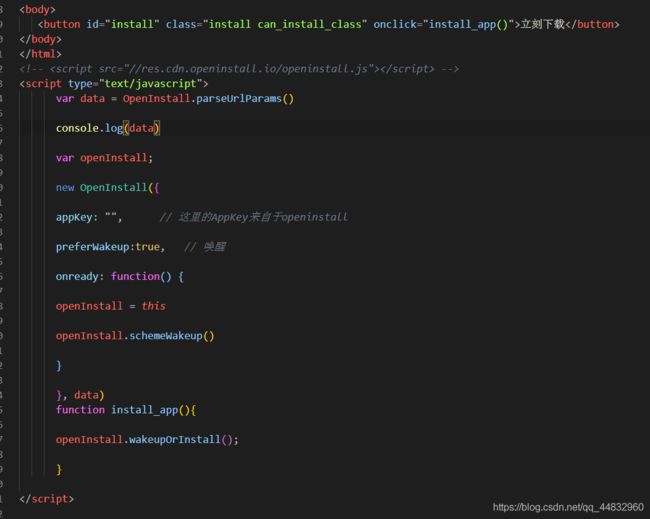Click the closing </button> tag
Screen dimensions: 650x519
click(x=592, y=24)
